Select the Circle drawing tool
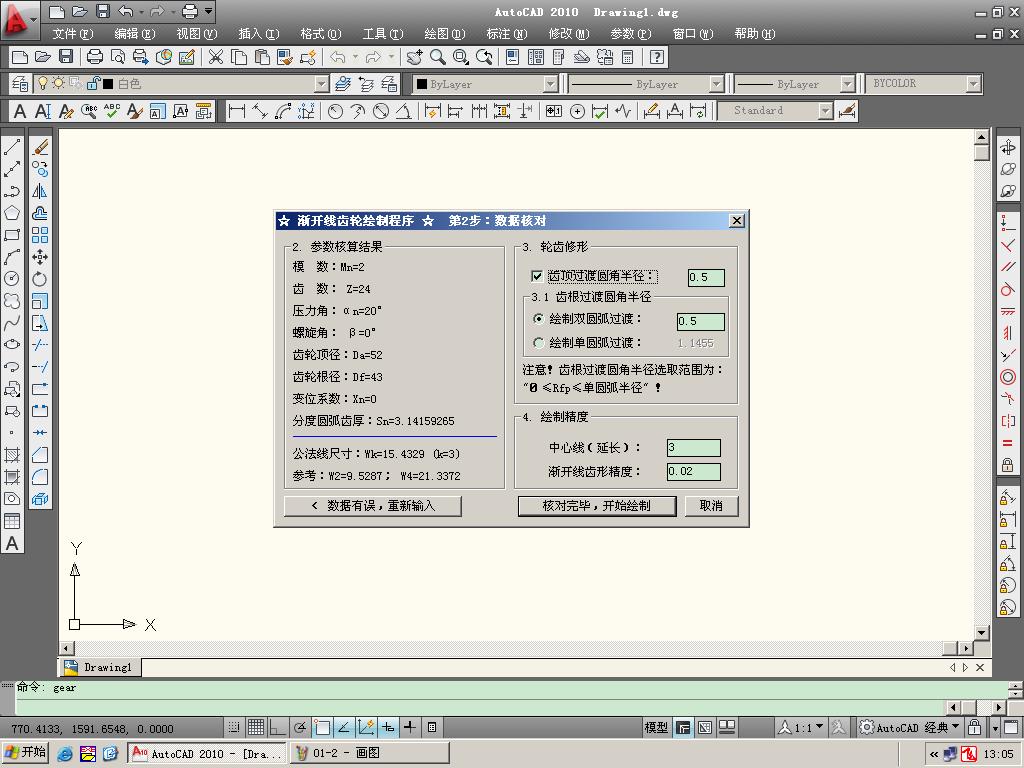Viewport: 1024px width, 768px height. (x=12, y=279)
